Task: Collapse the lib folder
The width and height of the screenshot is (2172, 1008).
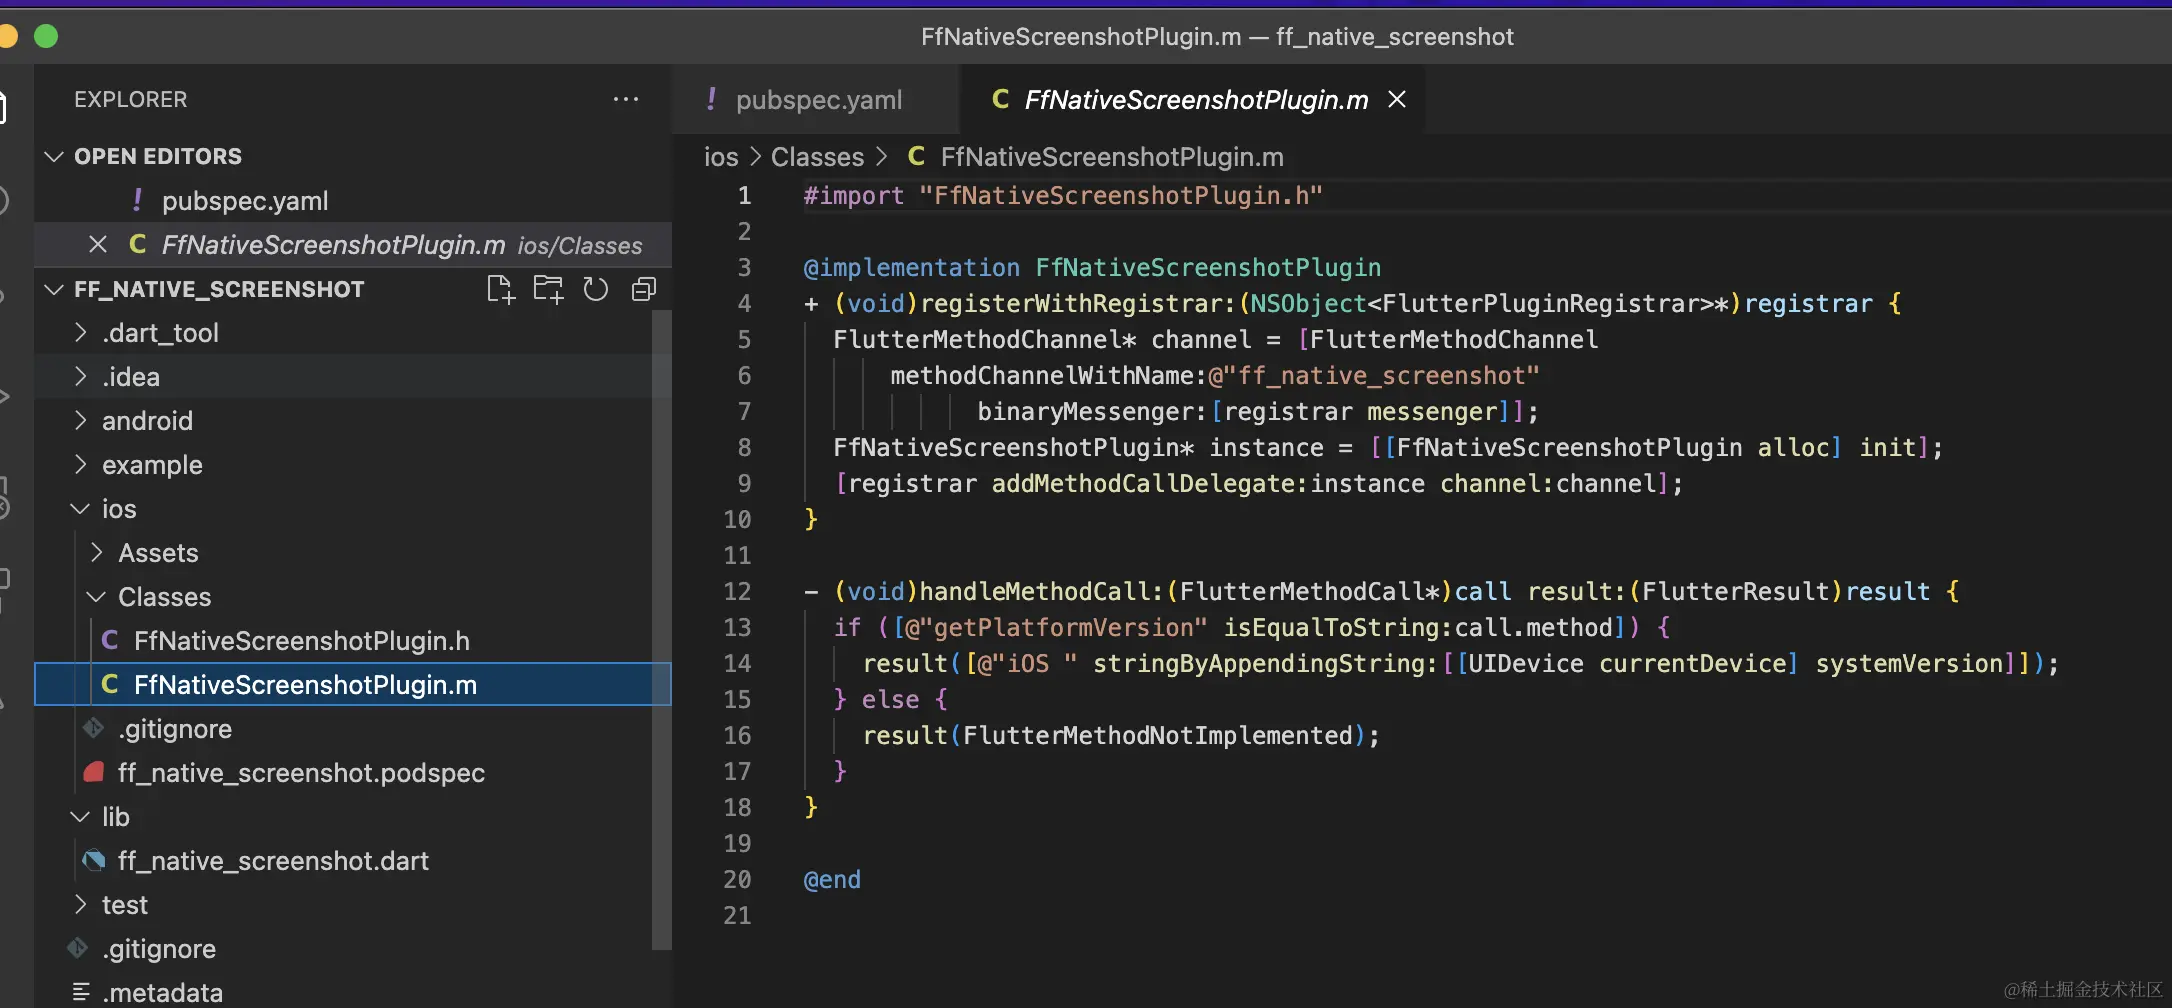Action: [x=81, y=816]
